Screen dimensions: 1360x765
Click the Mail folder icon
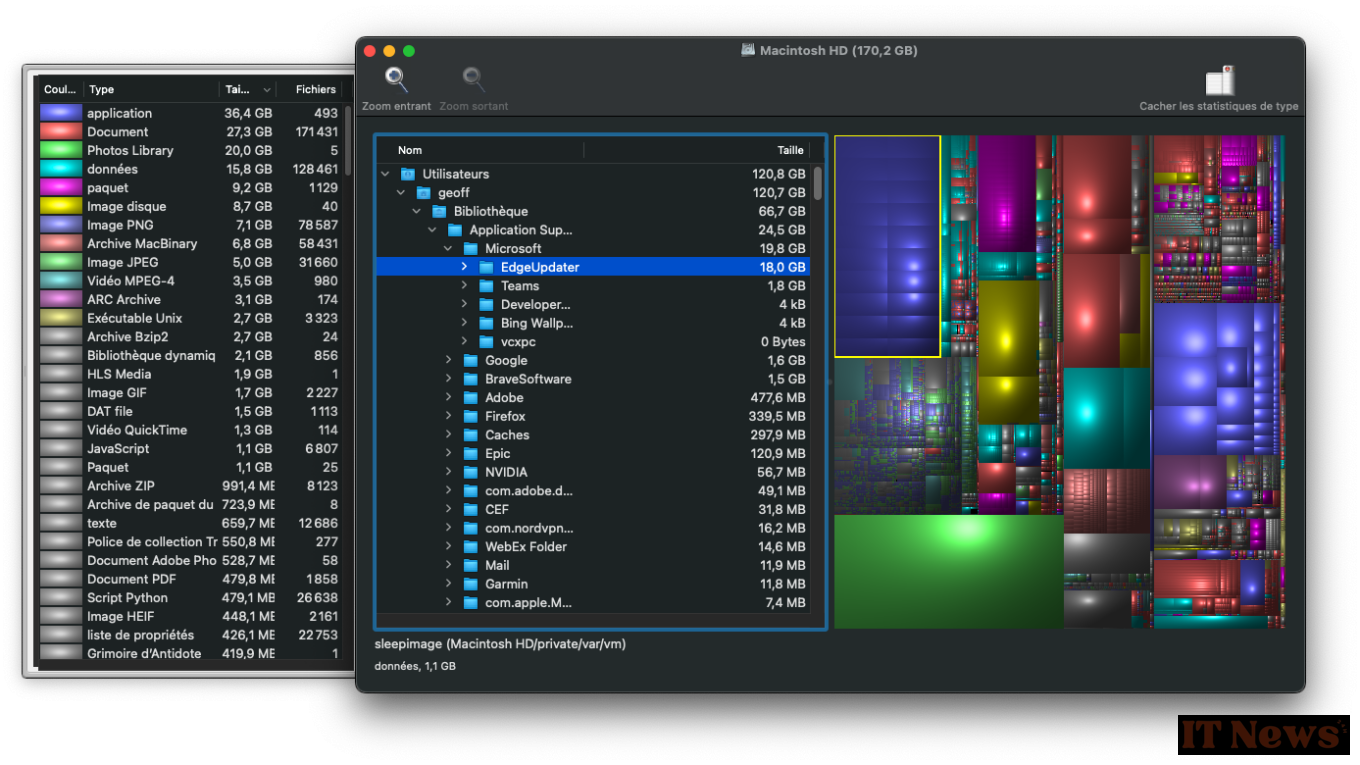click(x=470, y=566)
